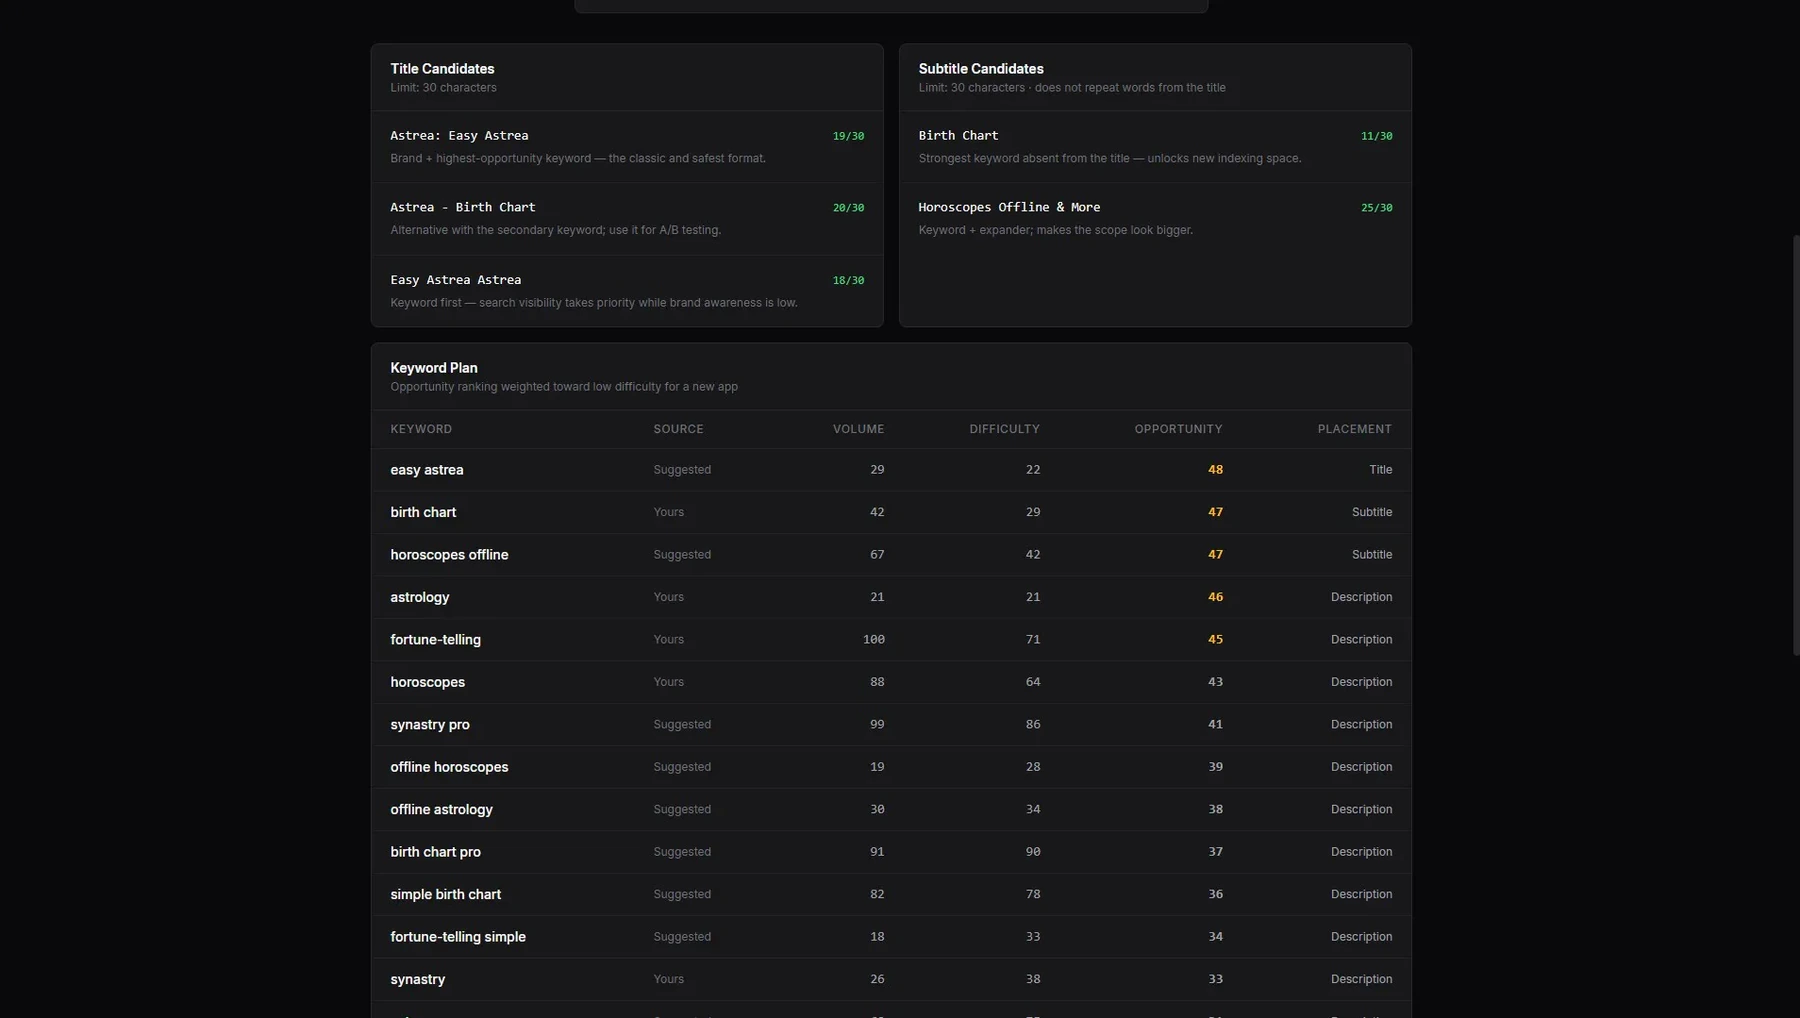
Task: Select the "easy astrea" keyword row
Action: click(x=891, y=470)
